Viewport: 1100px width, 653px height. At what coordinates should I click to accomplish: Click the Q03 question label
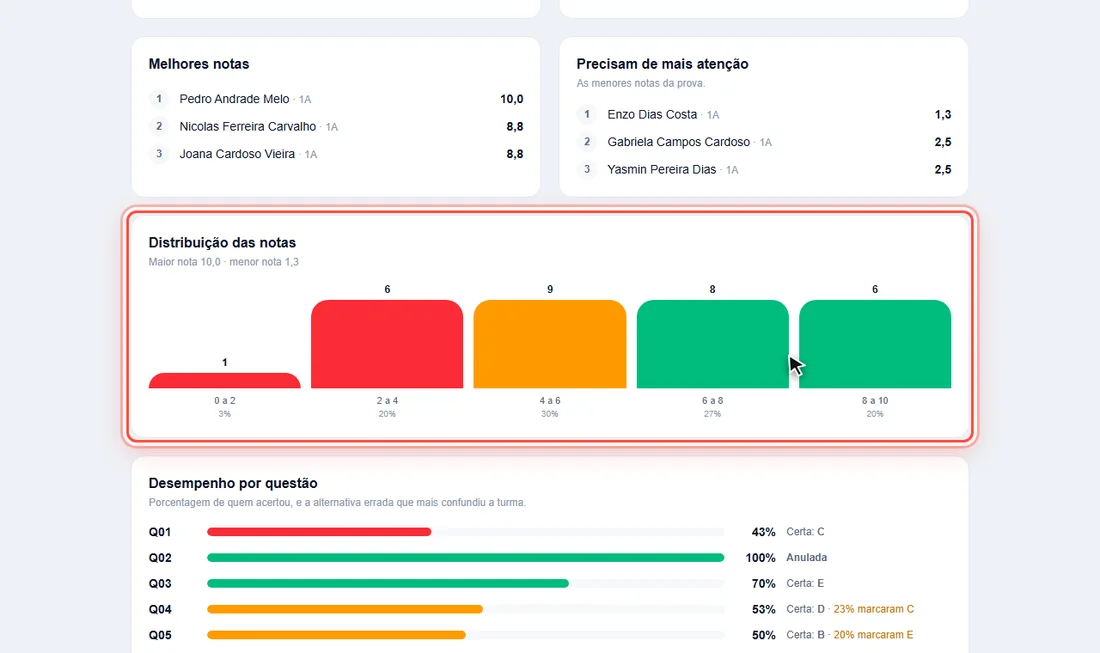point(160,584)
